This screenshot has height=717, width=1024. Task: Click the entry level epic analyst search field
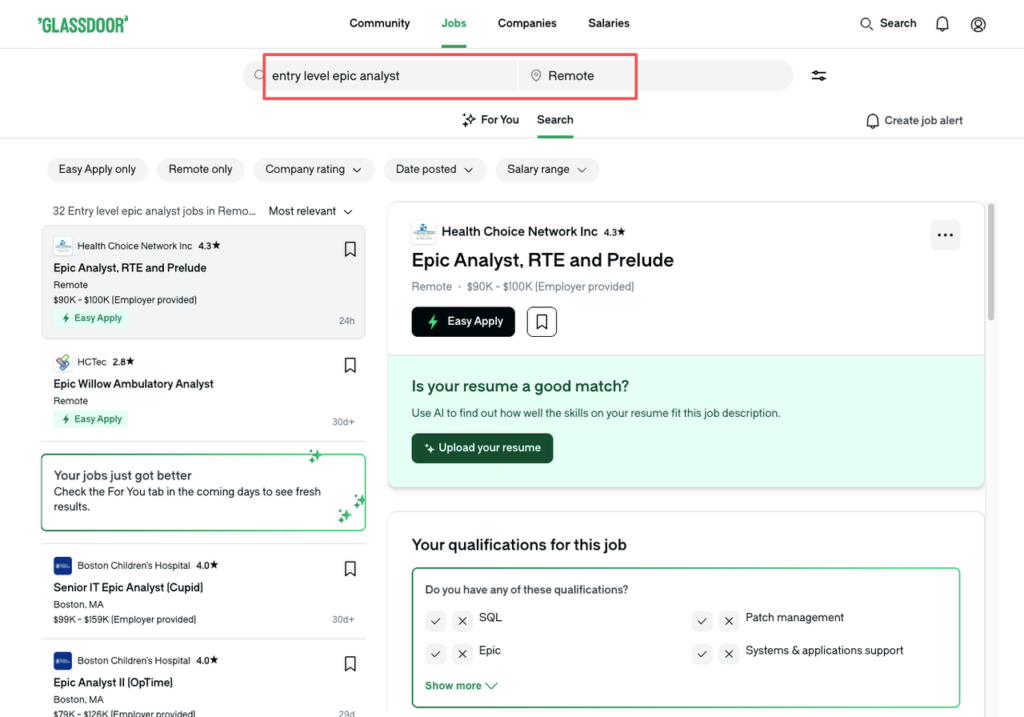click(390, 75)
